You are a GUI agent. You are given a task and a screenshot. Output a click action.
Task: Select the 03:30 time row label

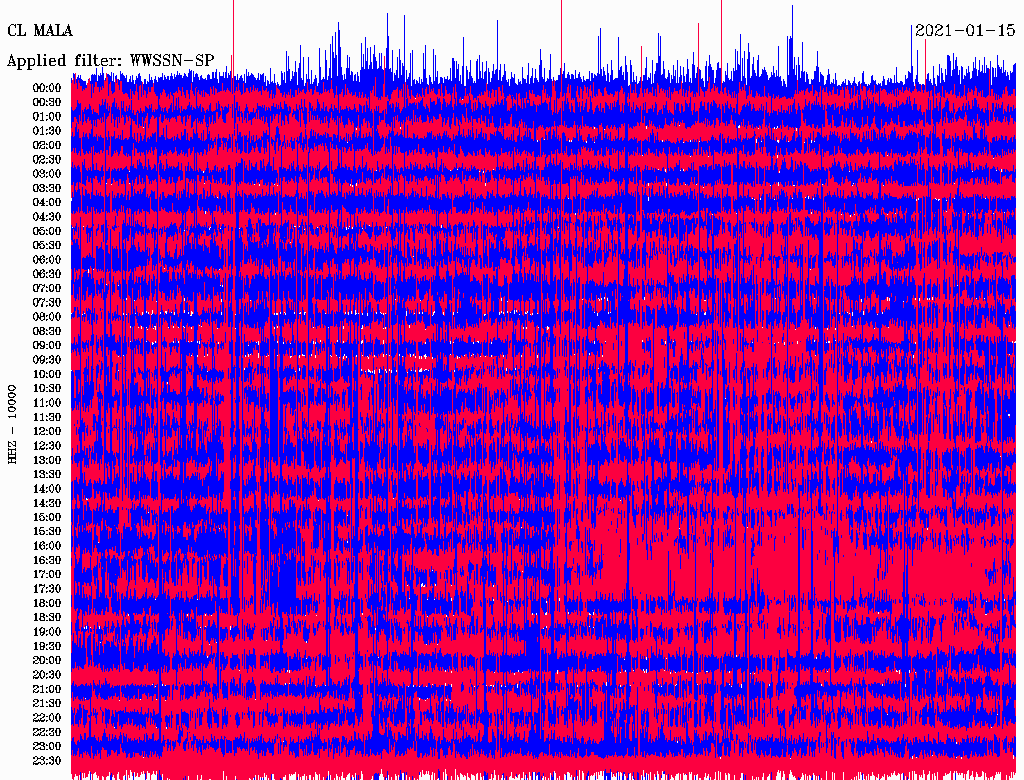47,188
